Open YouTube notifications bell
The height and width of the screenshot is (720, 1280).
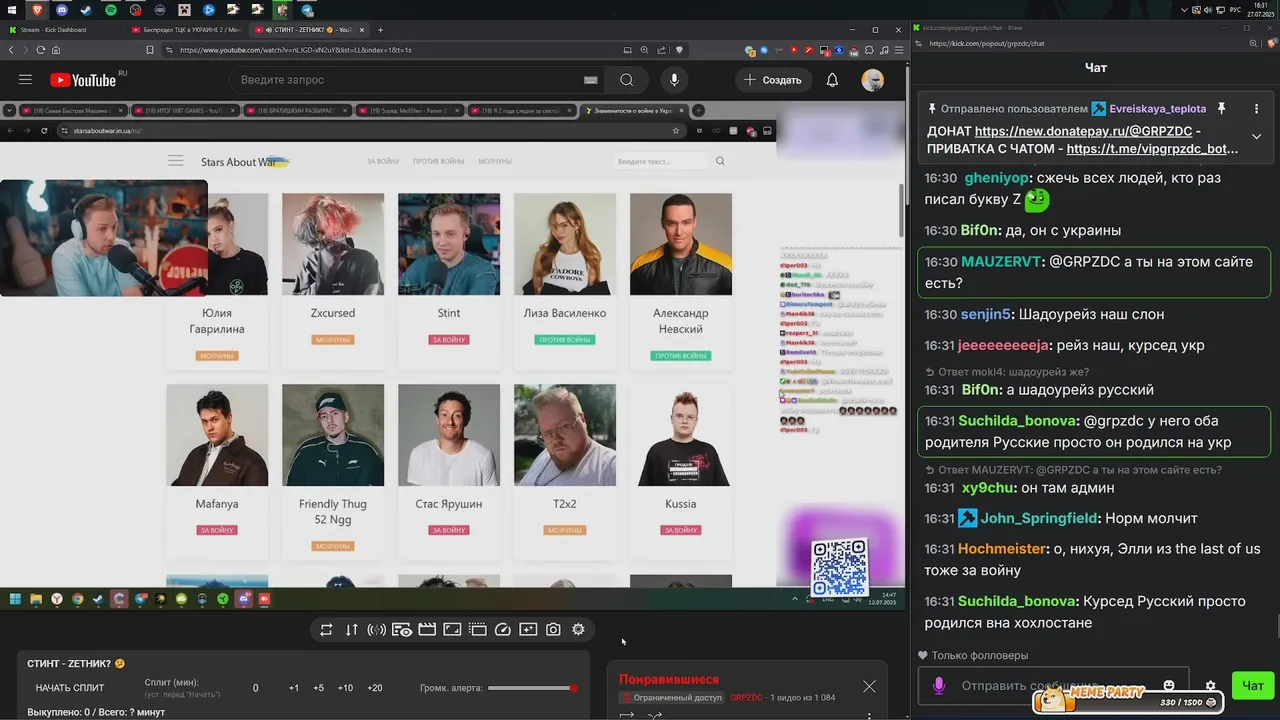[832, 80]
